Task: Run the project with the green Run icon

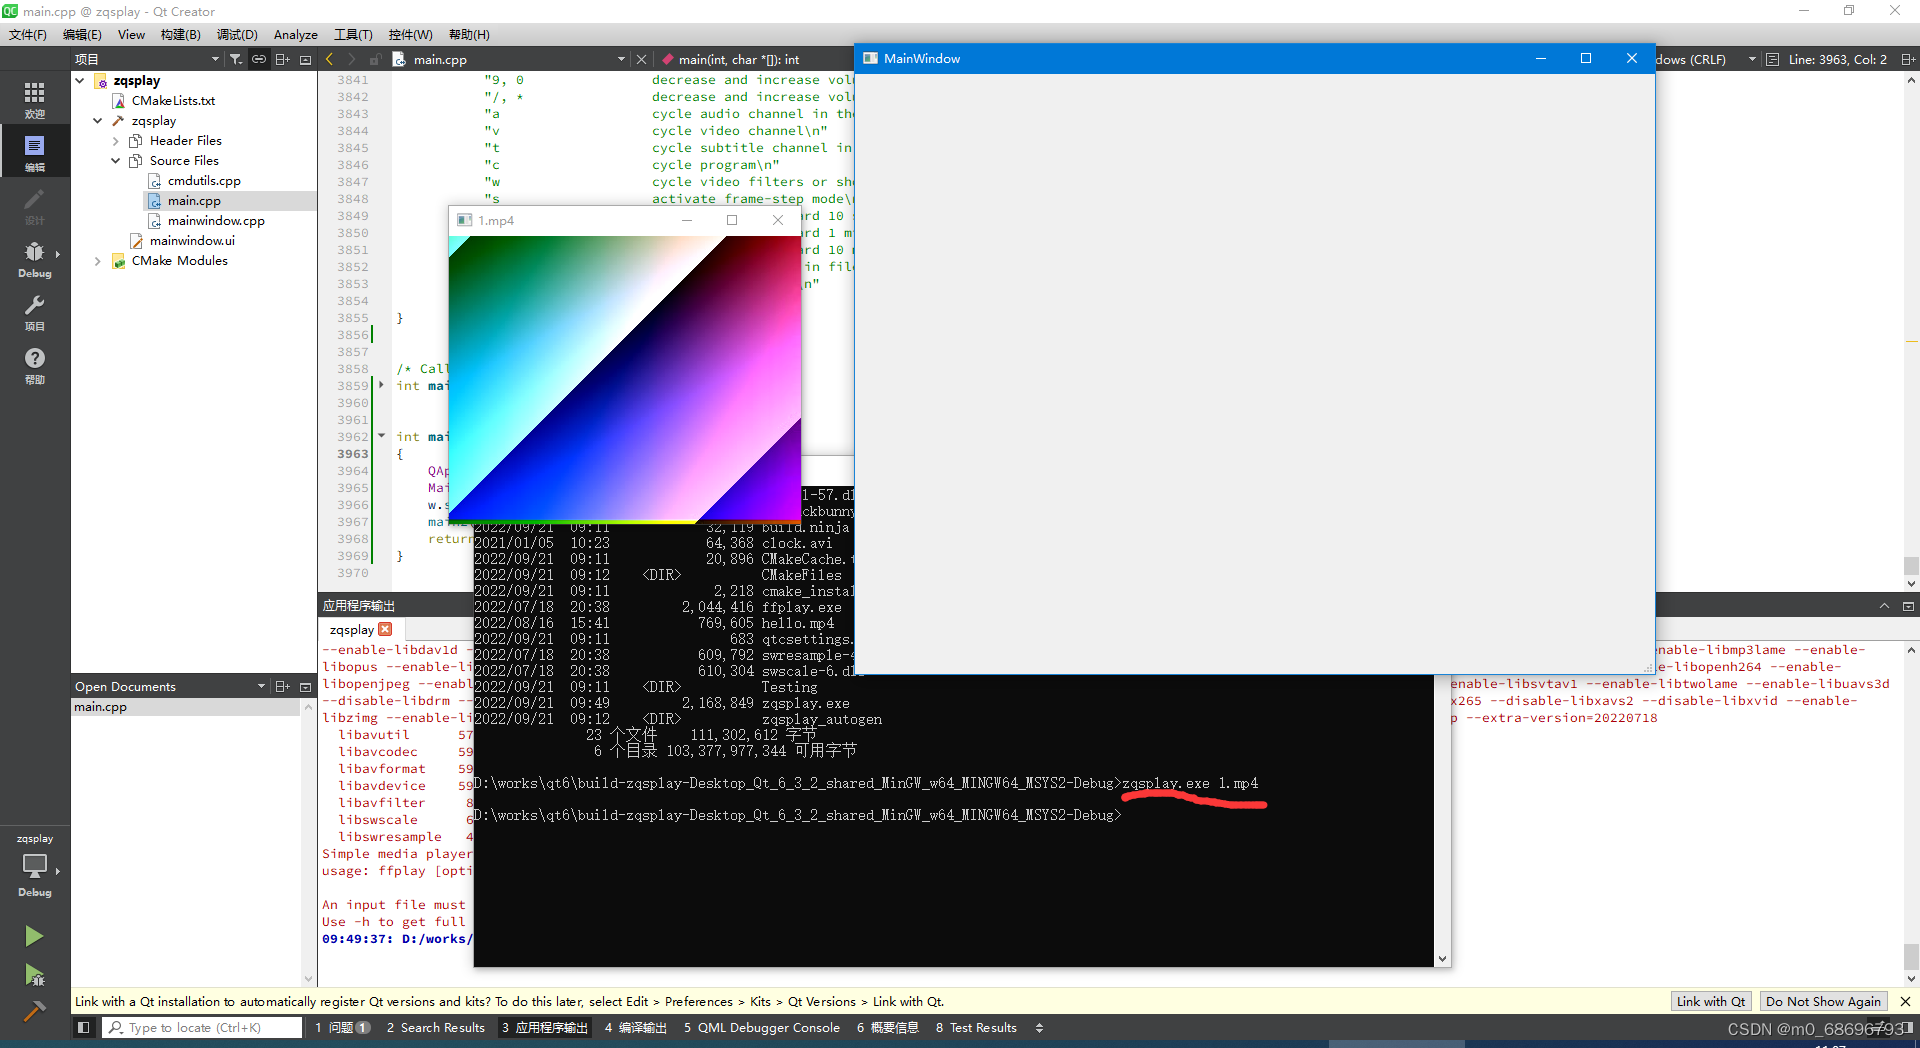Action: tap(34, 935)
